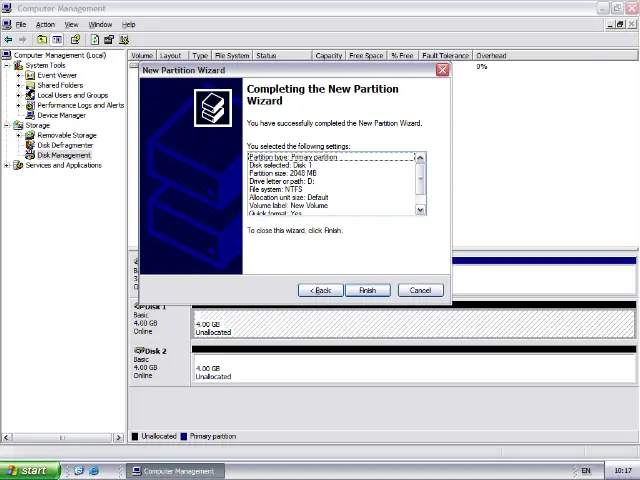Click the Device Manager tree icon

tap(30, 115)
